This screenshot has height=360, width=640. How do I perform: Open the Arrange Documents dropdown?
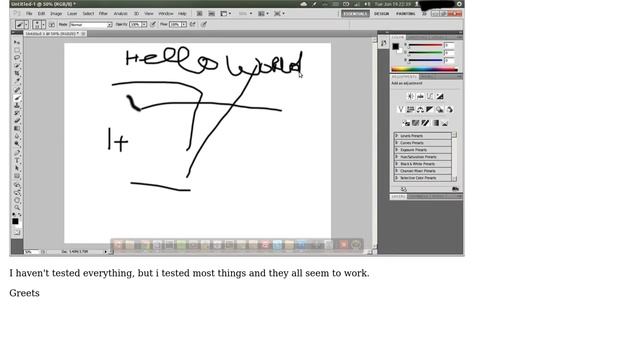pos(263,13)
